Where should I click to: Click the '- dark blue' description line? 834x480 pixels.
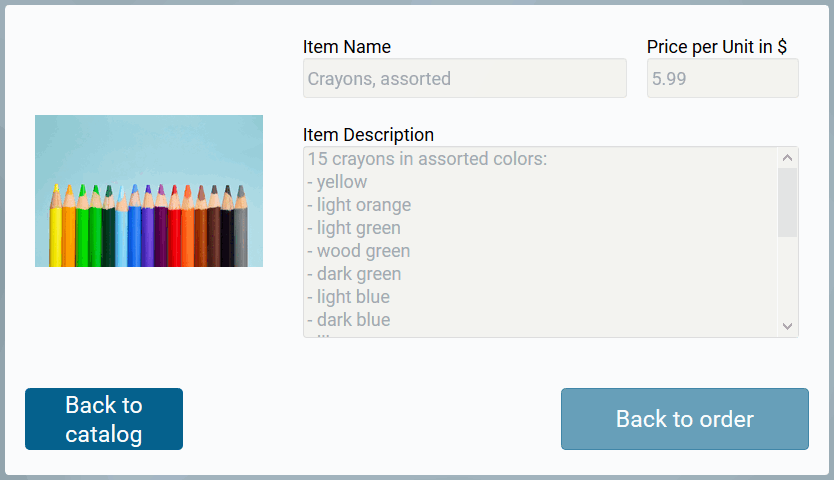pos(348,320)
